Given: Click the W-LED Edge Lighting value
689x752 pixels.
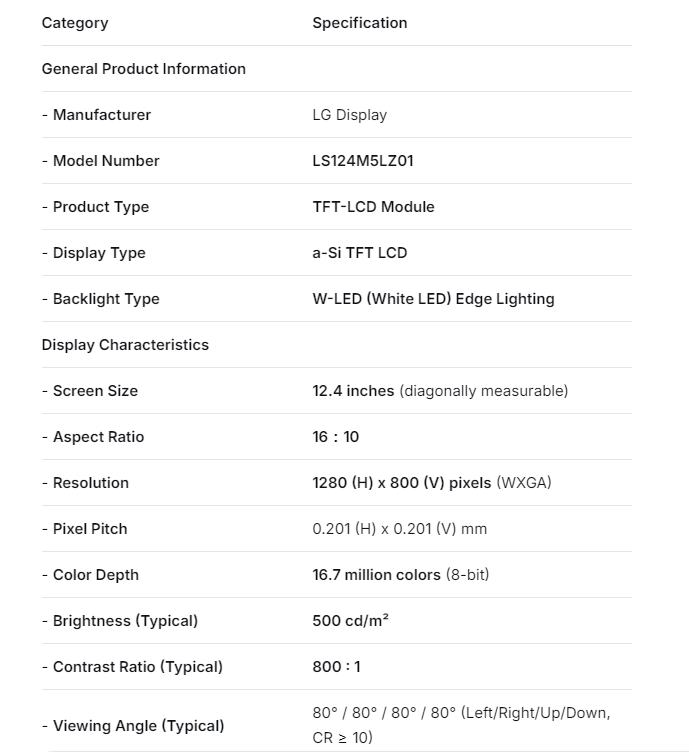Looking at the screenshot, I should click(433, 299).
